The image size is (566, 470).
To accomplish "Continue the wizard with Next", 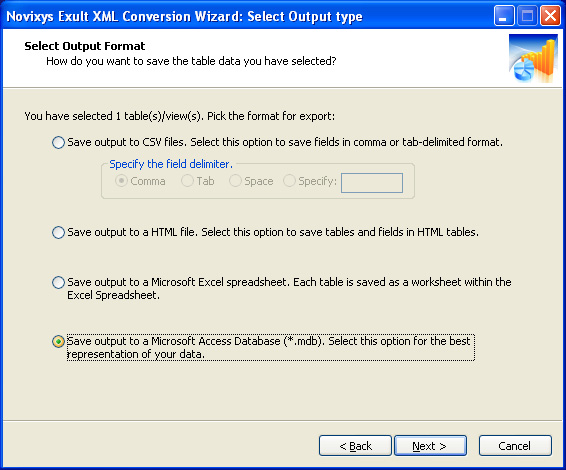I will pos(430,446).
